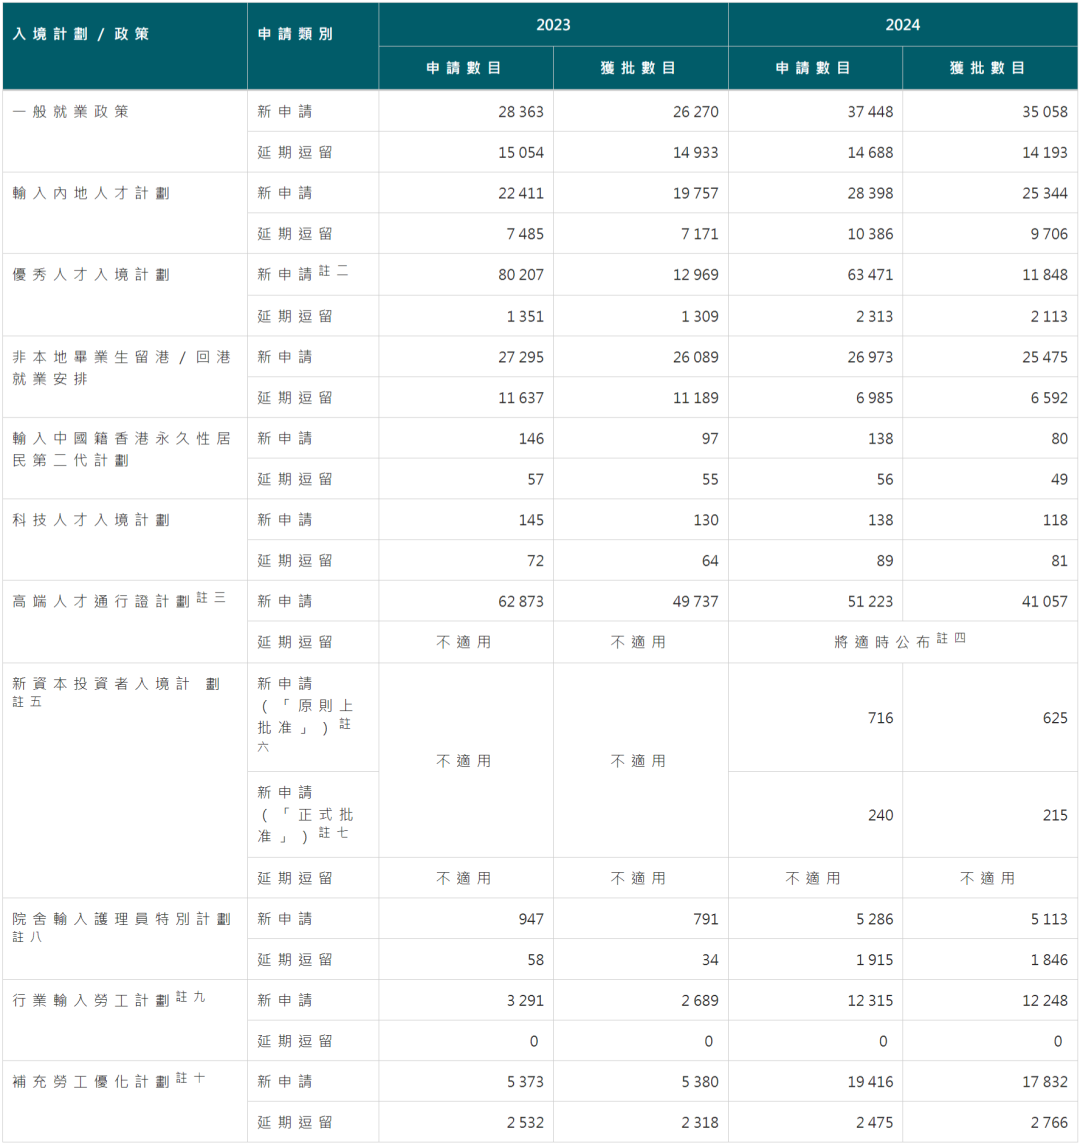Select the value 2 113
1080x1145 pixels.
1049,317
